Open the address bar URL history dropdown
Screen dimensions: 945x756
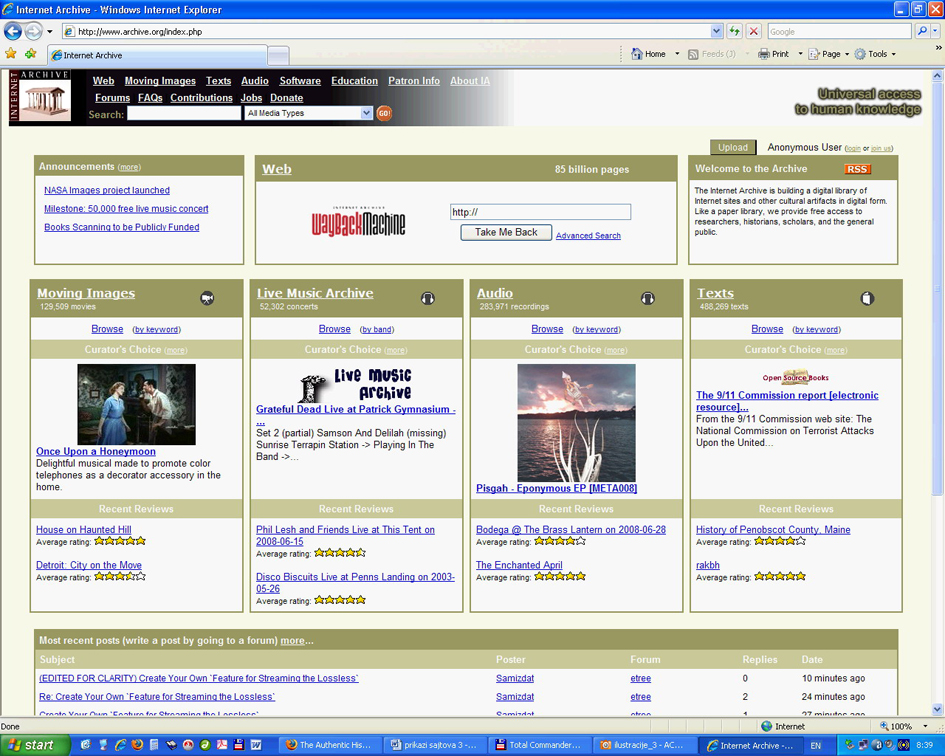click(x=716, y=32)
